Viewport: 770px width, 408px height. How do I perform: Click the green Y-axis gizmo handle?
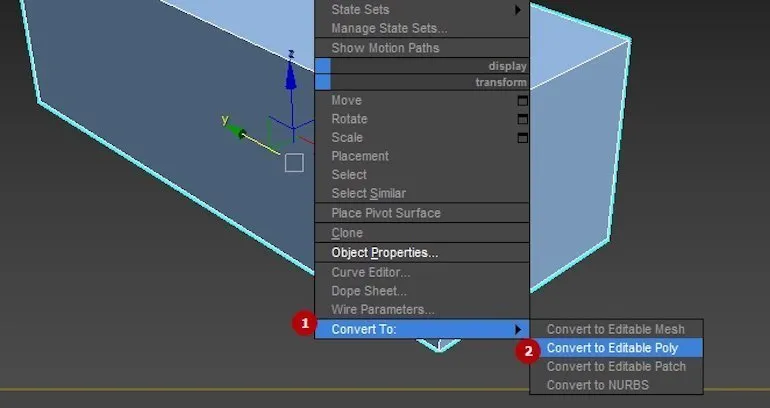click(240, 130)
